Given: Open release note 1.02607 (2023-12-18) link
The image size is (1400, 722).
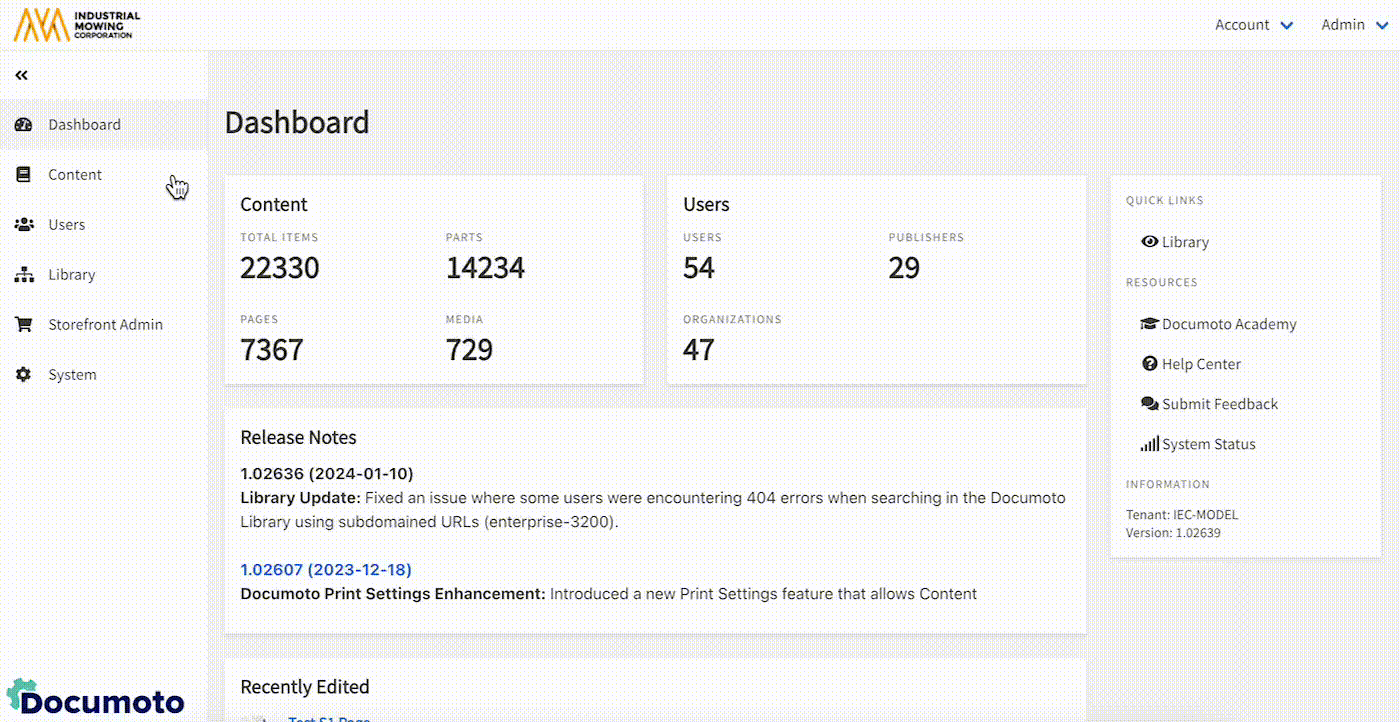Looking at the screenshot, I should pyautogui.click(x=326, y=570).
